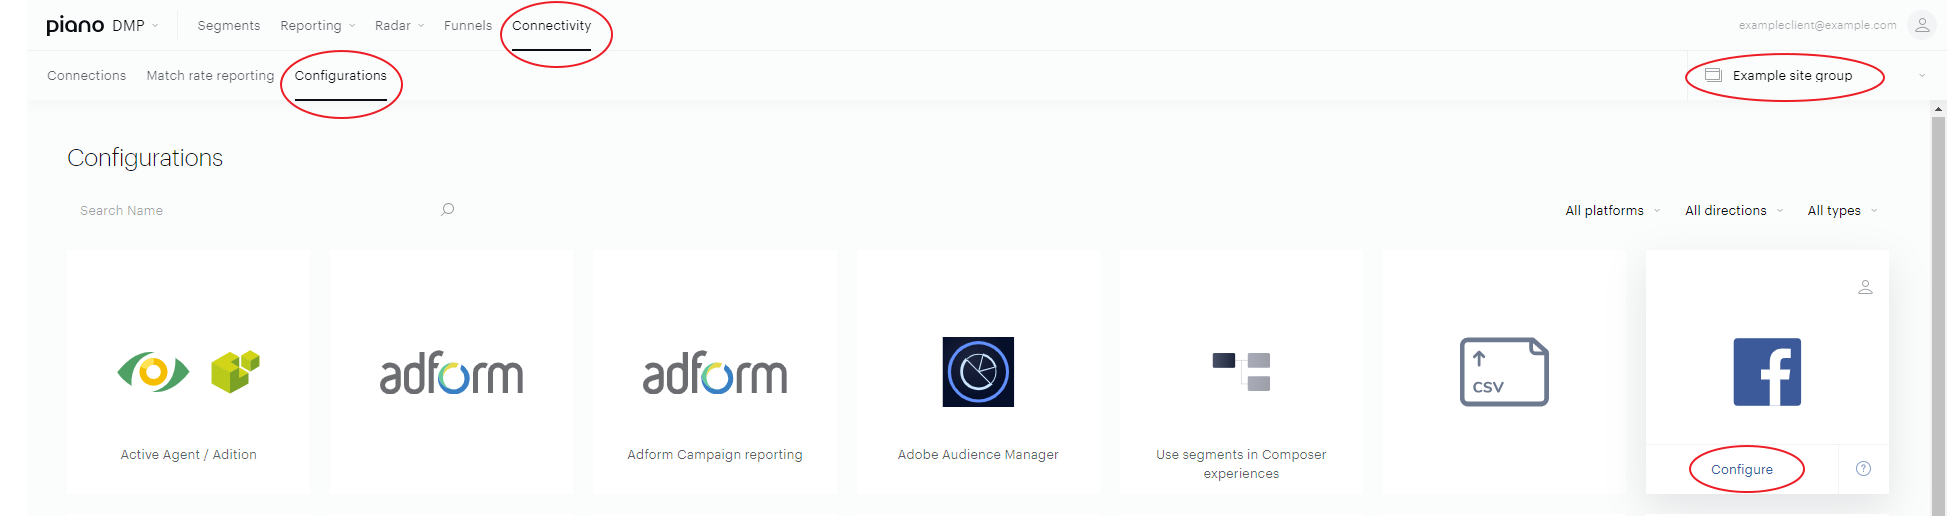Select the Active Agent / Adition logo
The width and height of the screenshot is (1947, 516).
[188, 372]
